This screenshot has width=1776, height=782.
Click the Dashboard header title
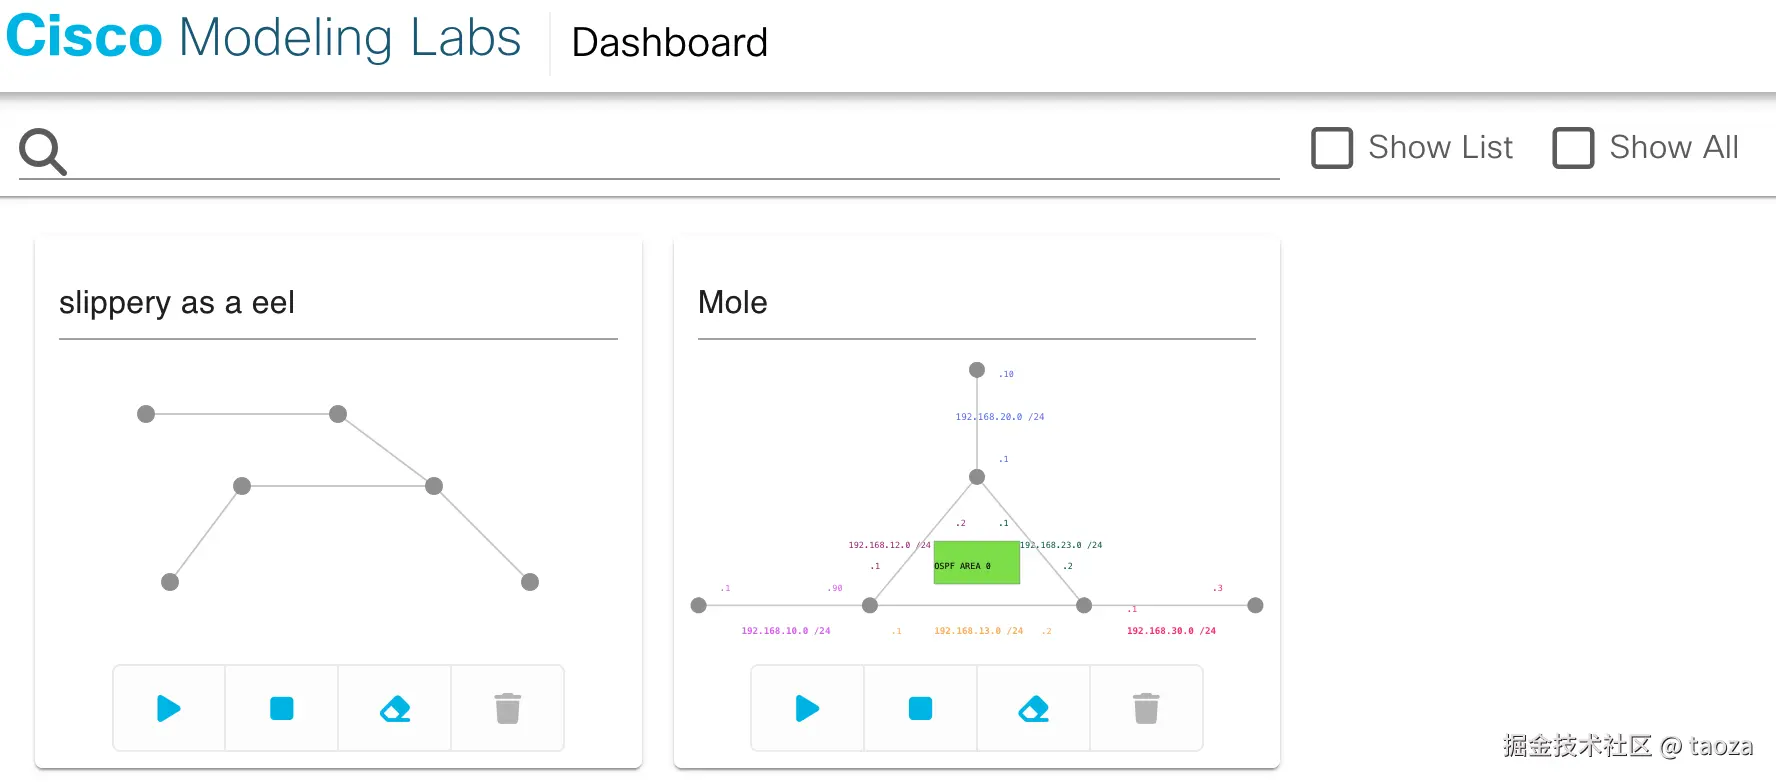click(x=669, y=43)
